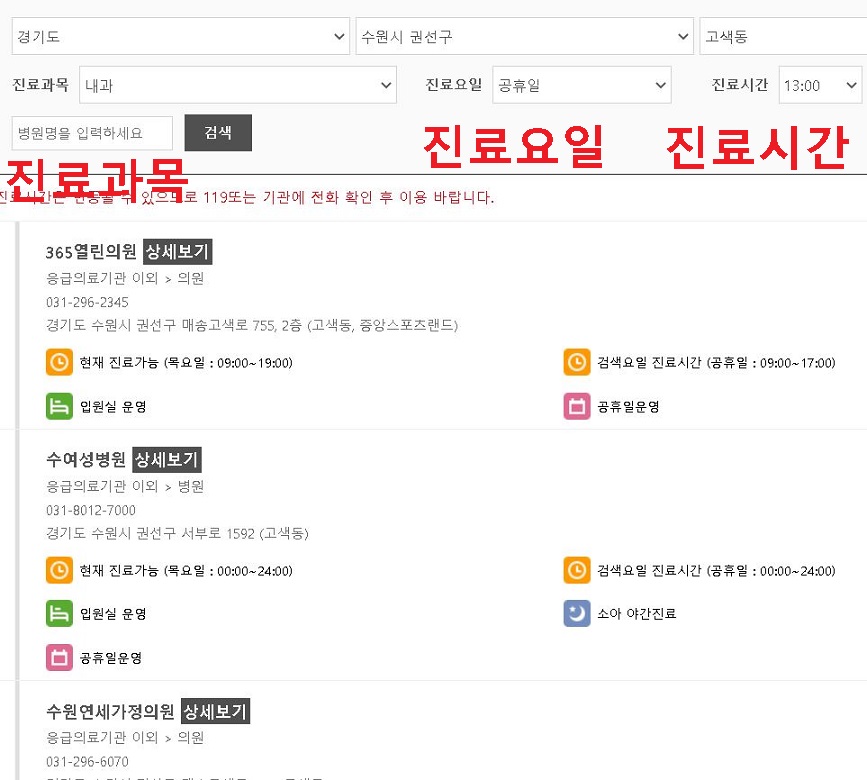Click 검색요일 진료시간 공휴일 09:00~17:00 text
Viewport: 867px width, 780px height.
716,363
